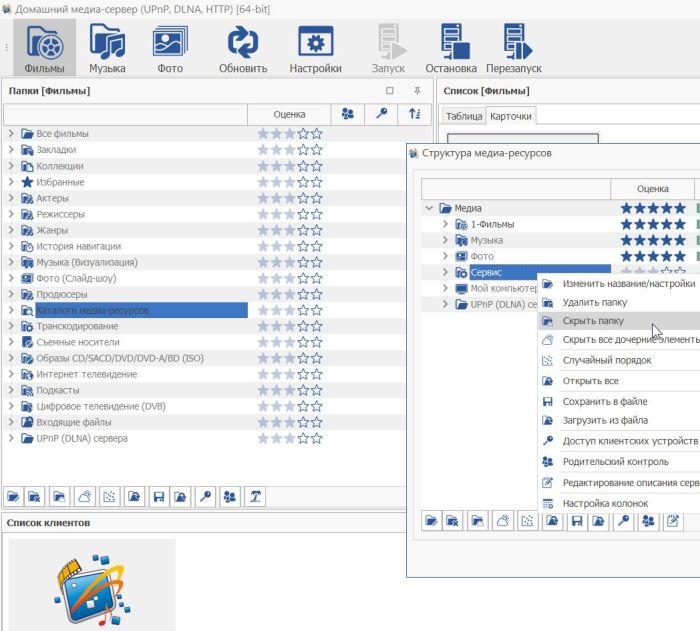This screenshot has height=631, width=700.
Task: Switch to the Музыка media section
Action: 107,49
